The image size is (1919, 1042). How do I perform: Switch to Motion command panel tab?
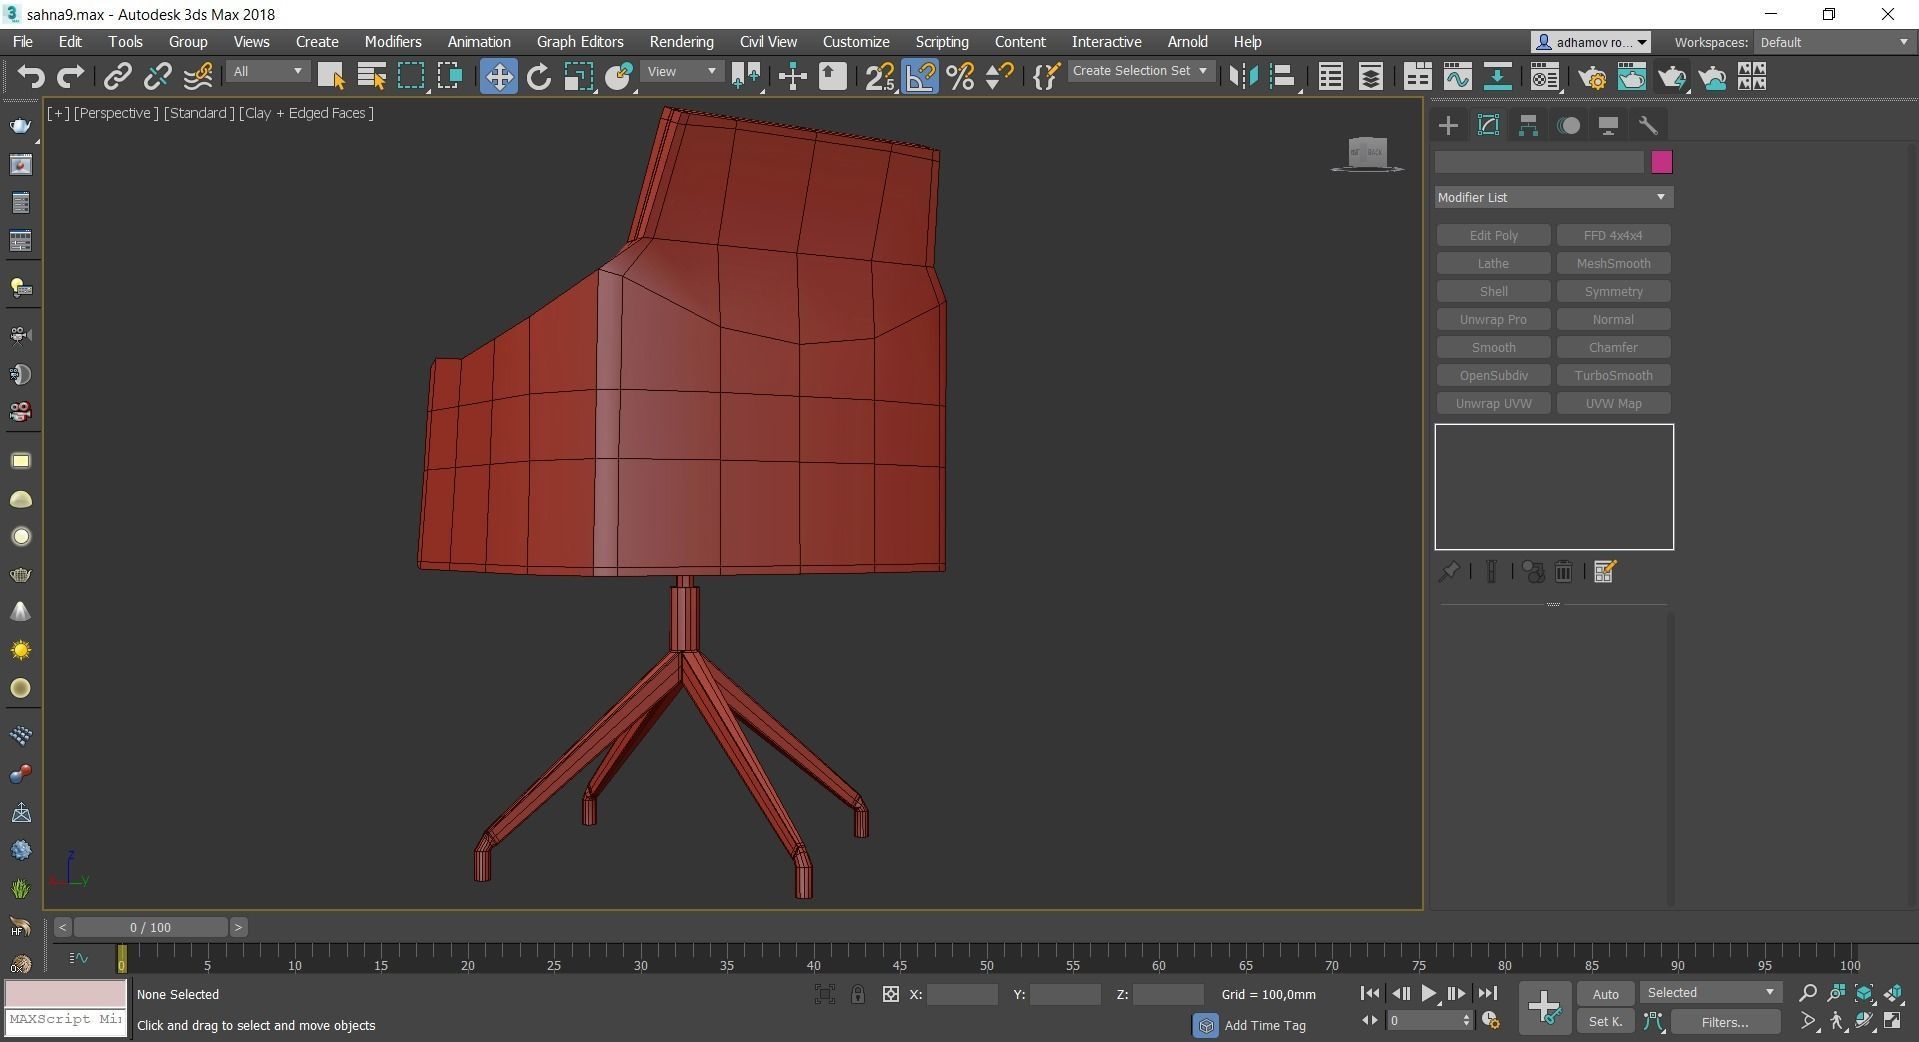coord(1569,125)
